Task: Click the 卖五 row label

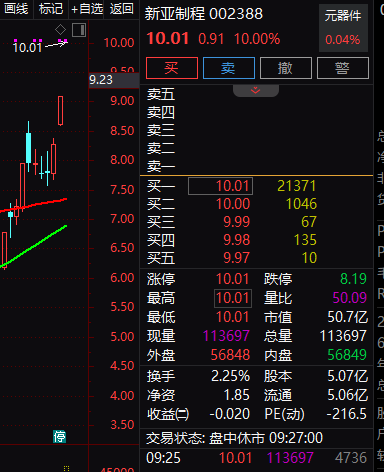Action: click(x=161, y=95)
